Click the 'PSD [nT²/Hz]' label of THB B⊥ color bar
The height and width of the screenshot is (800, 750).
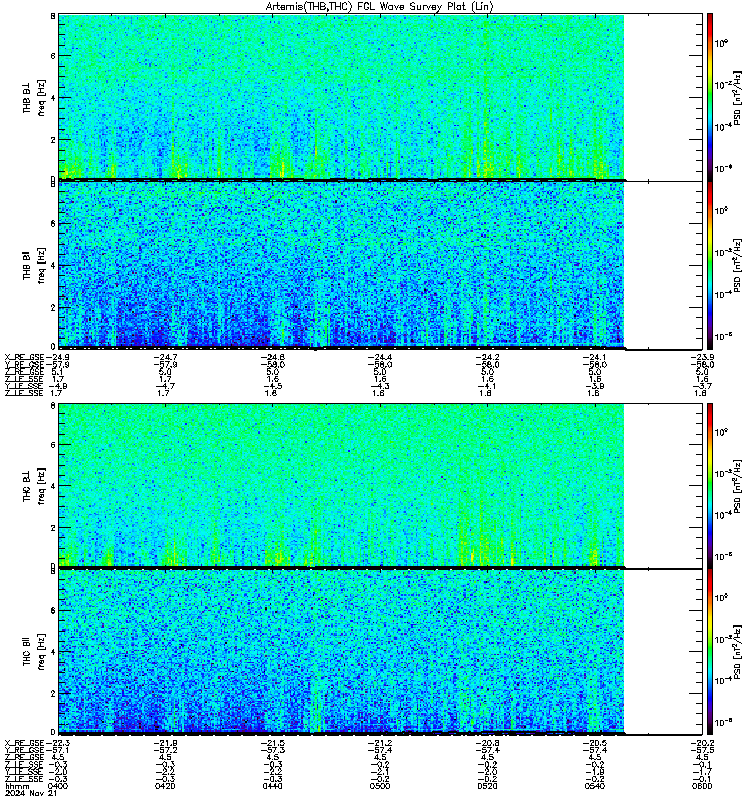pyautogui.click(x=737, y=97)
